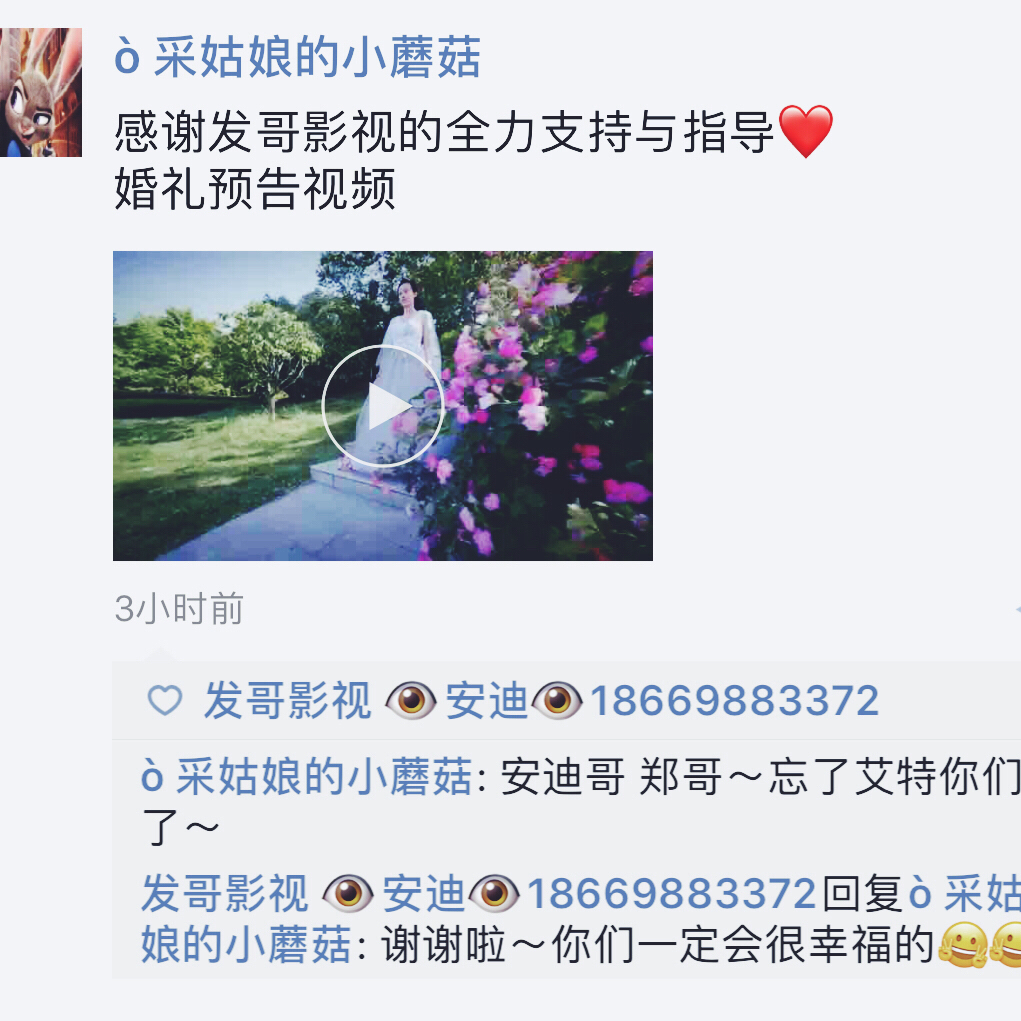
Task: Tap the eye emoji after 安迪 in reply
Action: point(494,893)
